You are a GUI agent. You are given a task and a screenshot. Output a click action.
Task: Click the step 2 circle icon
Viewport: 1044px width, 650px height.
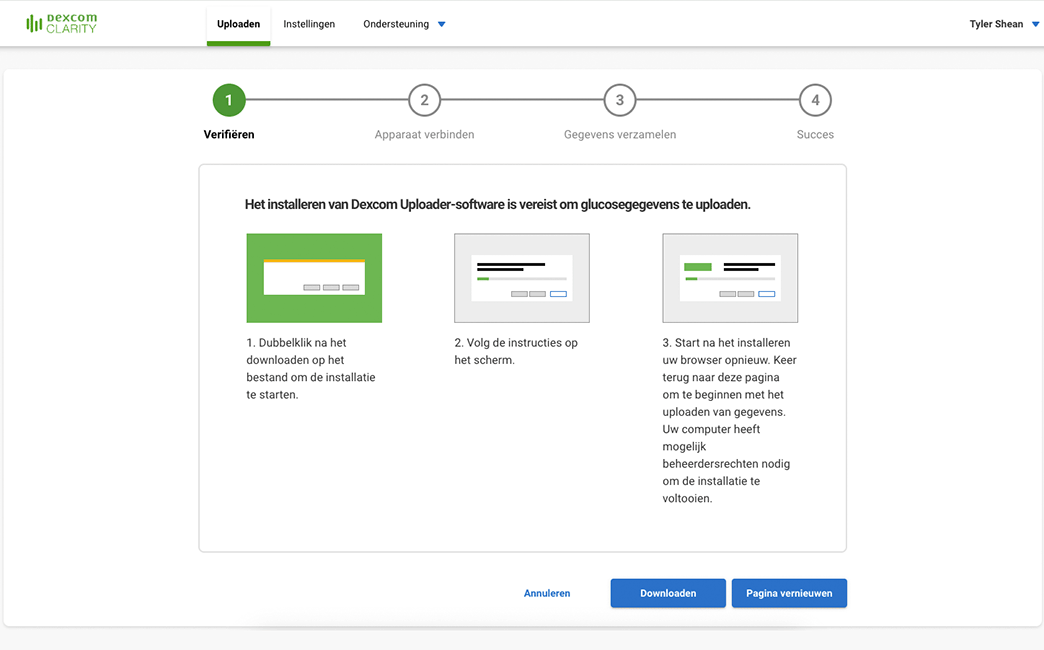(x=424, y=100)
